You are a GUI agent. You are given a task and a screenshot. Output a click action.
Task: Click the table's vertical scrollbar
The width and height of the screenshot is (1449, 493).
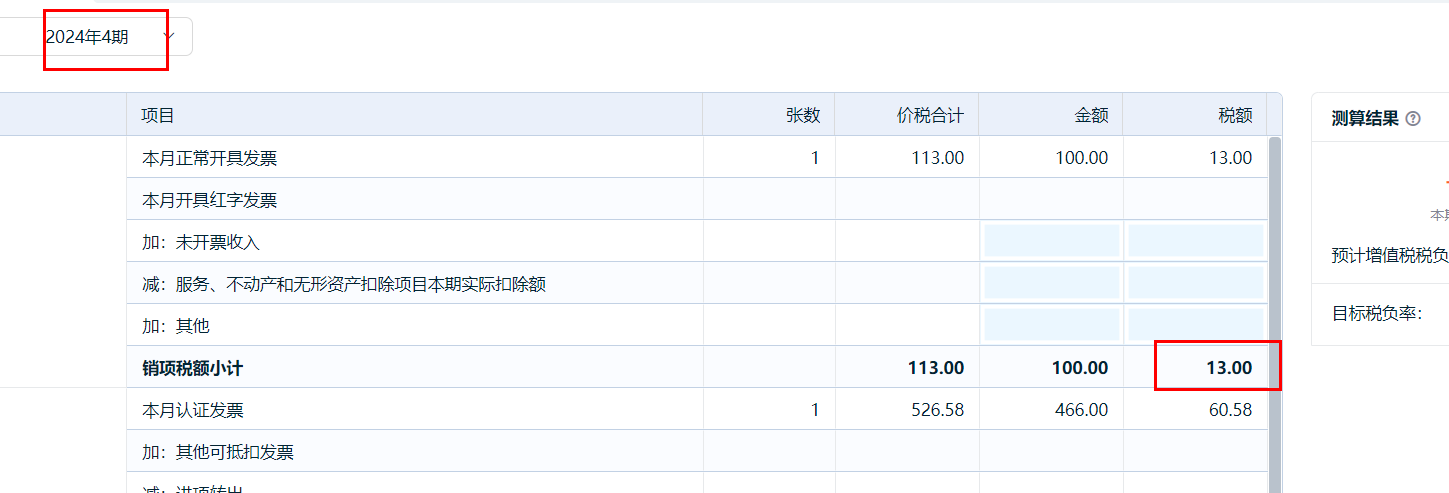(x=1275, y=300)
